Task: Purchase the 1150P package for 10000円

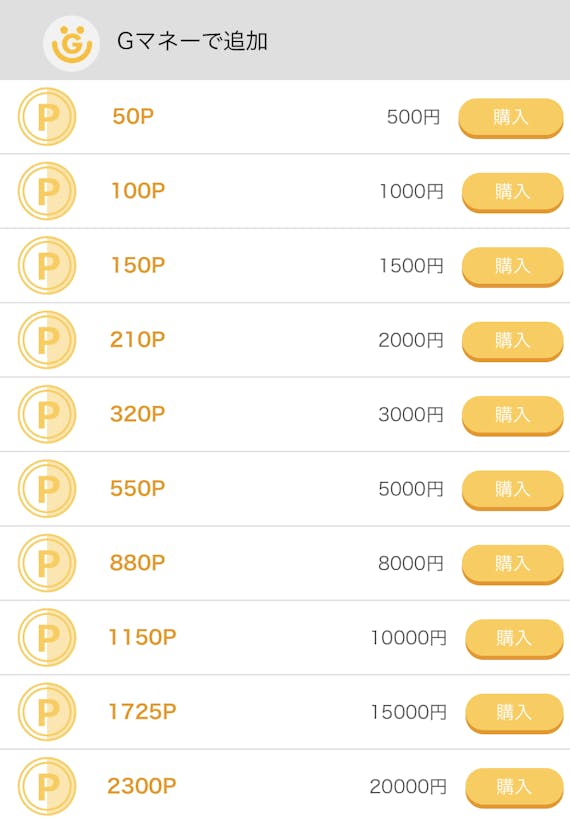Action: [x=515, y=639]
